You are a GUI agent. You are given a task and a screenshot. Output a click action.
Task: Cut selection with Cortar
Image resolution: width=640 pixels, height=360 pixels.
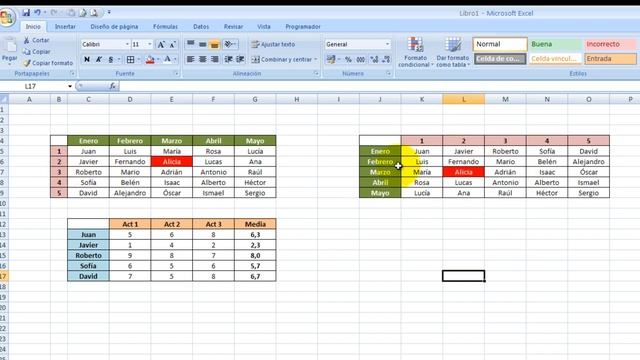[x=36, y=40]
